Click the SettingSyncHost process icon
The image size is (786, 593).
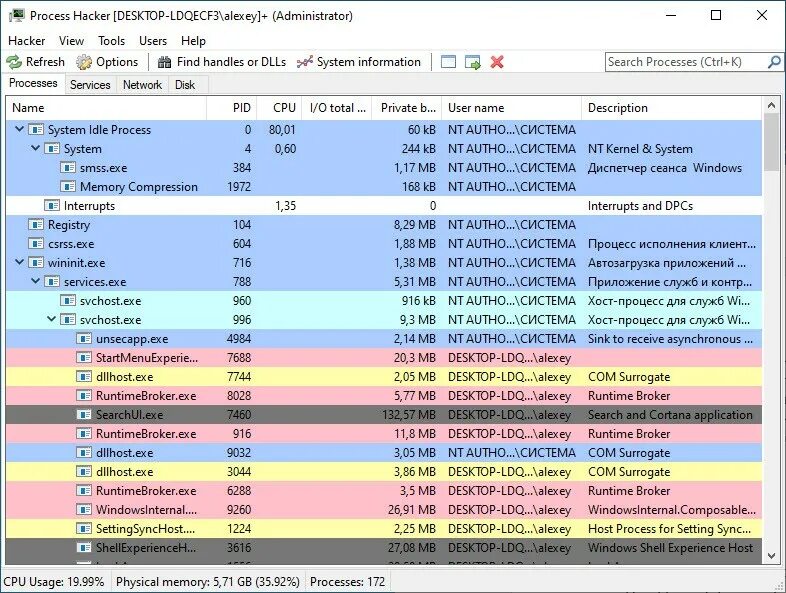[x=84, y=529]
